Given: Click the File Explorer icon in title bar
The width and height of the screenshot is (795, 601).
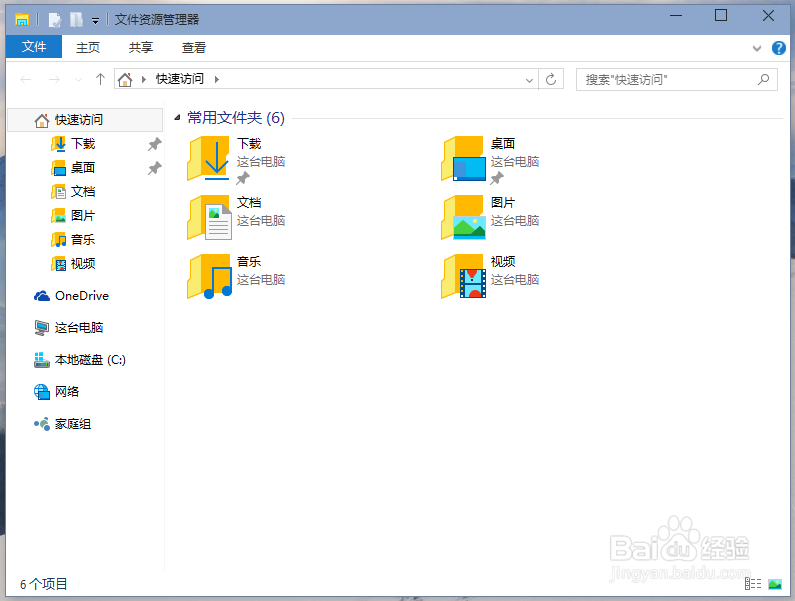Looking at the screenshot, I should pos(22,20).
